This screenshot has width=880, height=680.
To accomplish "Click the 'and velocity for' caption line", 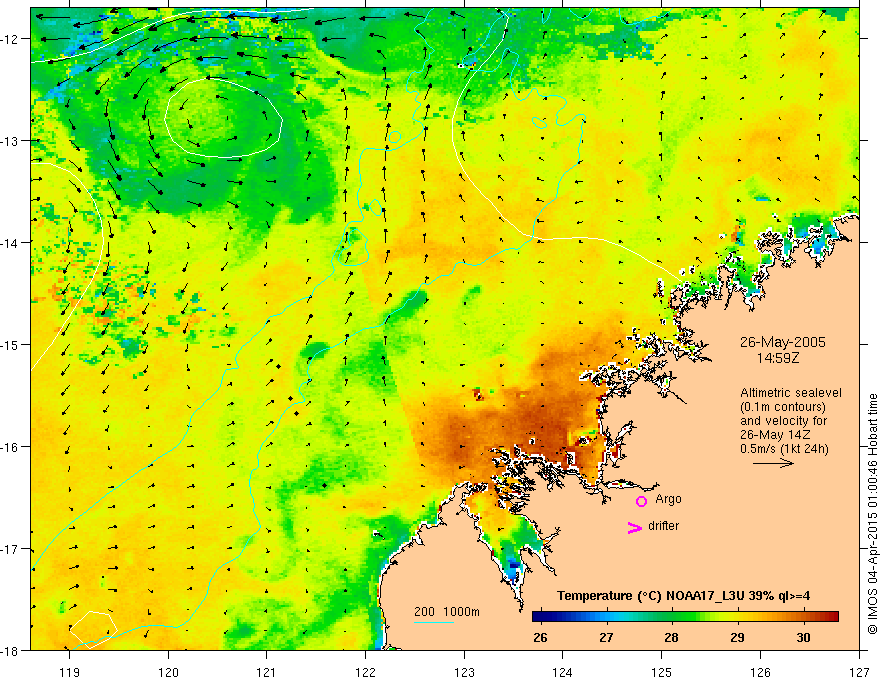I will point(783,421).
